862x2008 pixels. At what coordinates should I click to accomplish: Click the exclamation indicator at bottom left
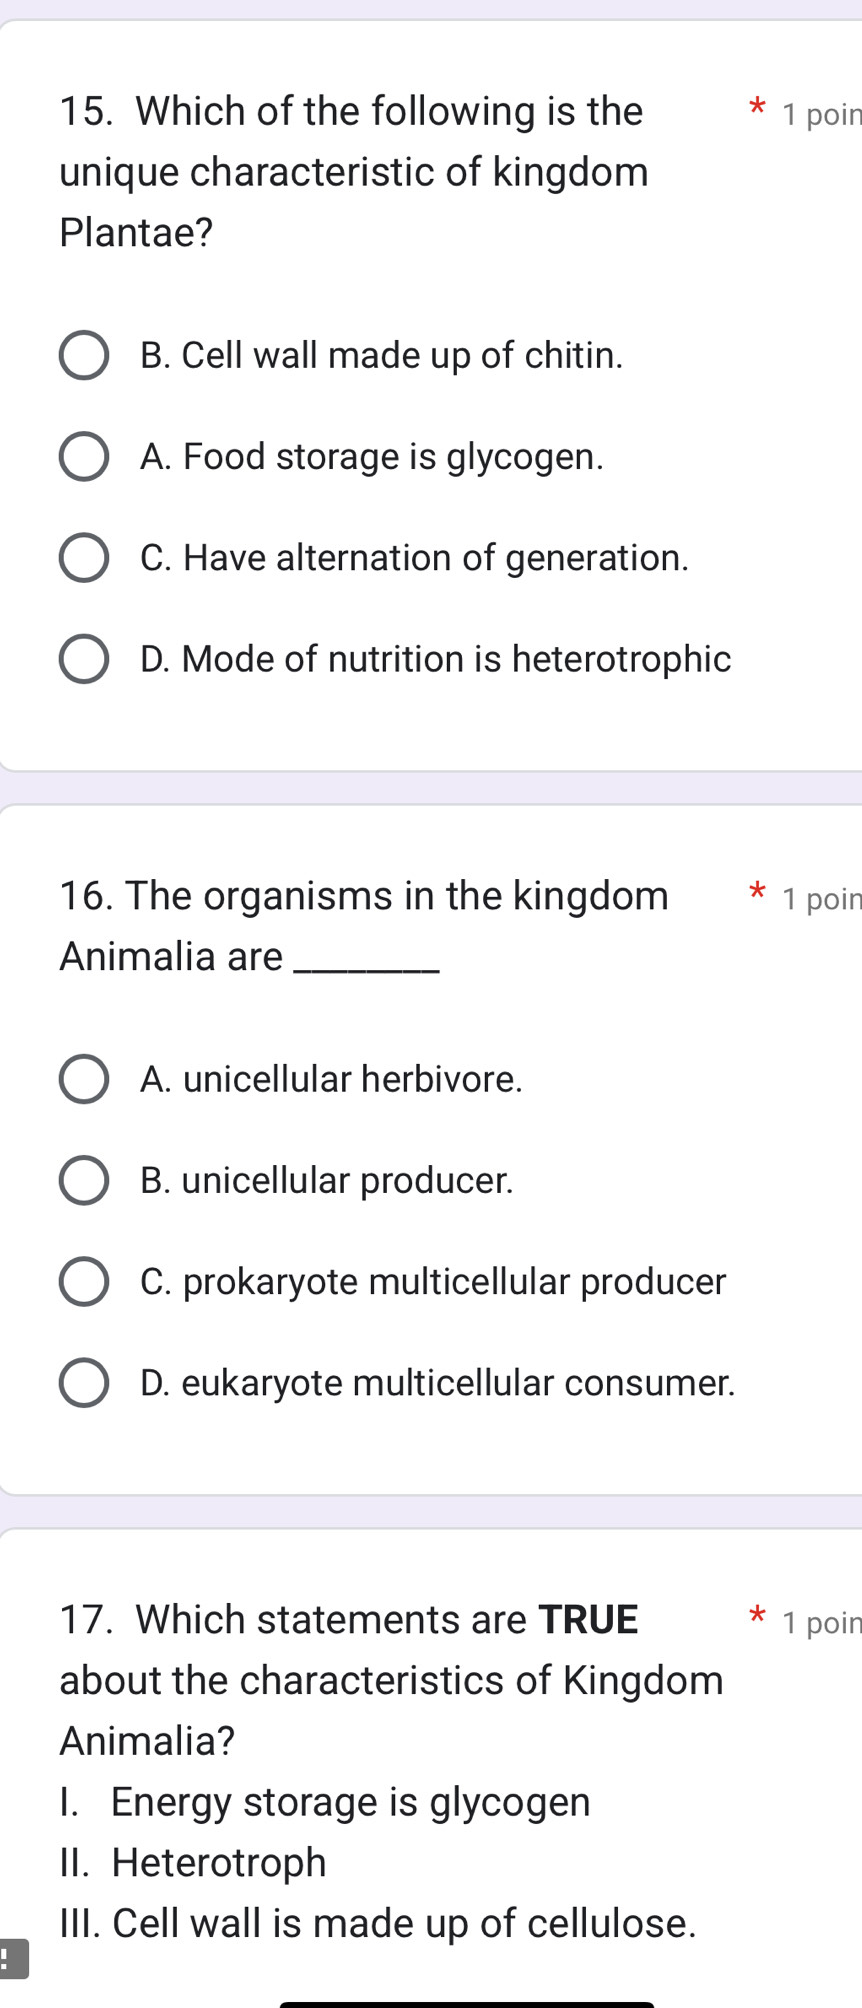tap(12, 1957)
